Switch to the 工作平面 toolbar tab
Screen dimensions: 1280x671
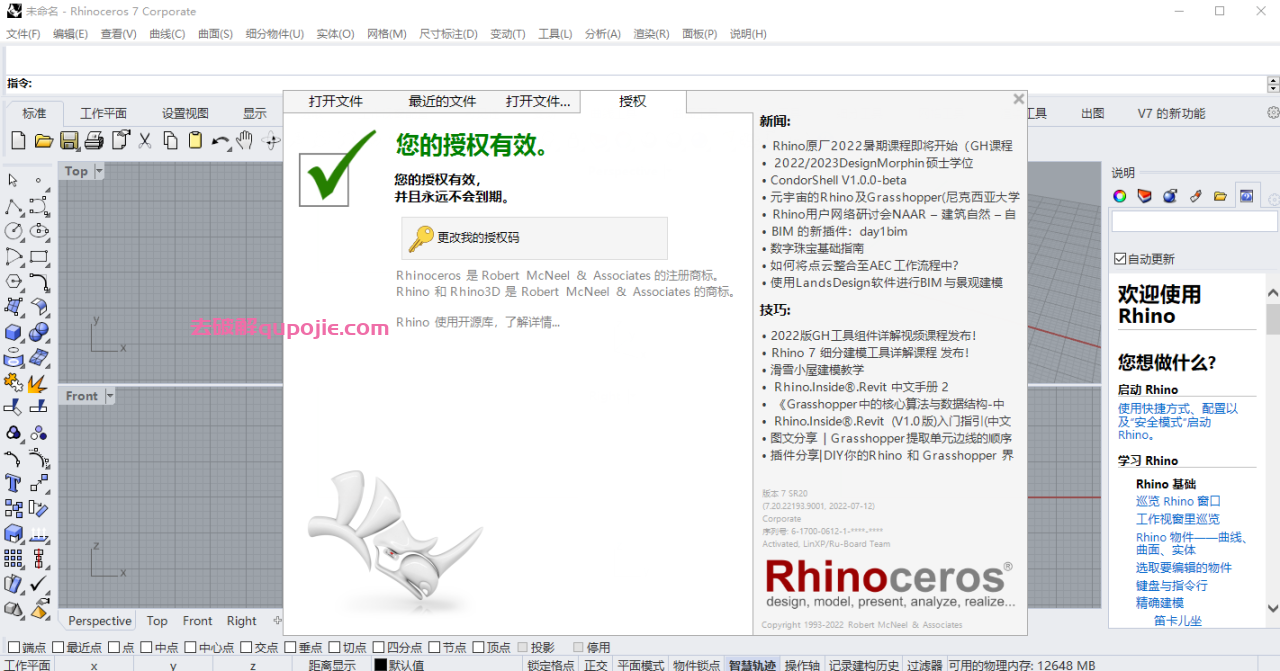[x=104, y=113]
